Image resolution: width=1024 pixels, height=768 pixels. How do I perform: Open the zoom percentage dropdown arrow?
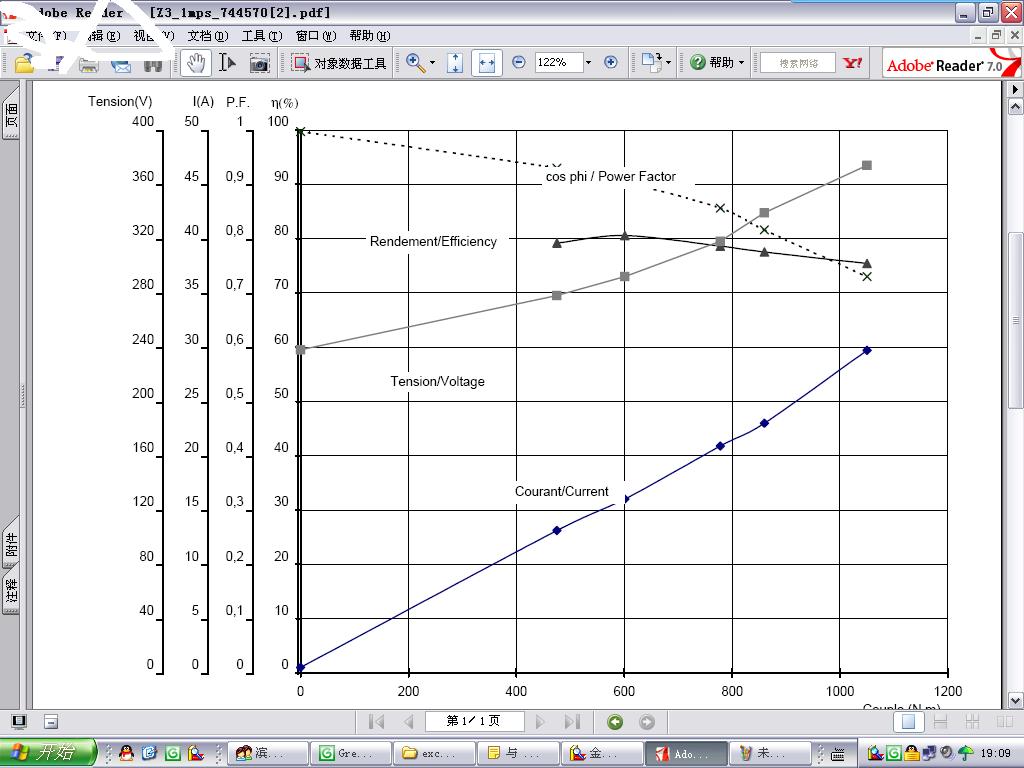(x=588, y=63)
